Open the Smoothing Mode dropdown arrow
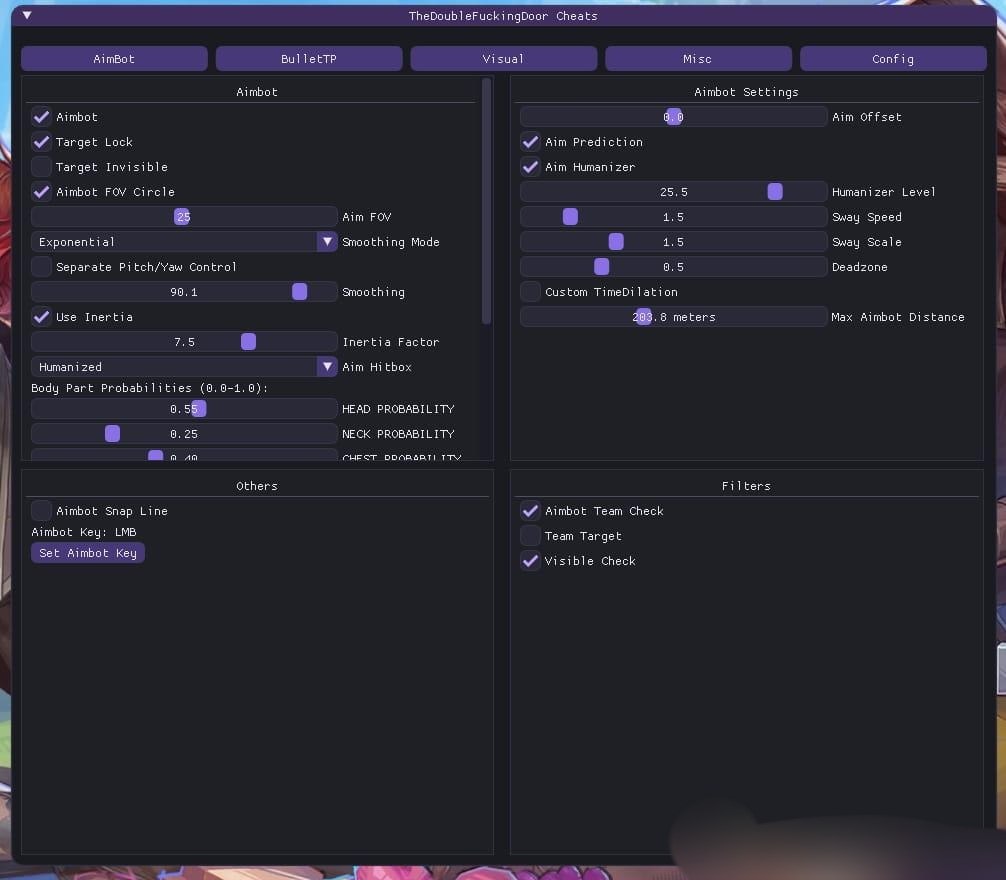Screen dimensions: 1006x880 click(x=327, y=242)
